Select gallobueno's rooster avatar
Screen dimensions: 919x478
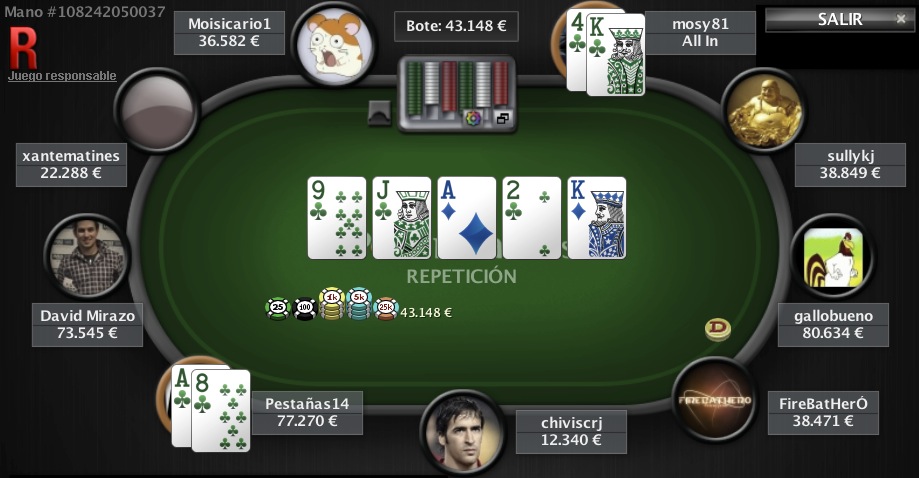(833, 257)
